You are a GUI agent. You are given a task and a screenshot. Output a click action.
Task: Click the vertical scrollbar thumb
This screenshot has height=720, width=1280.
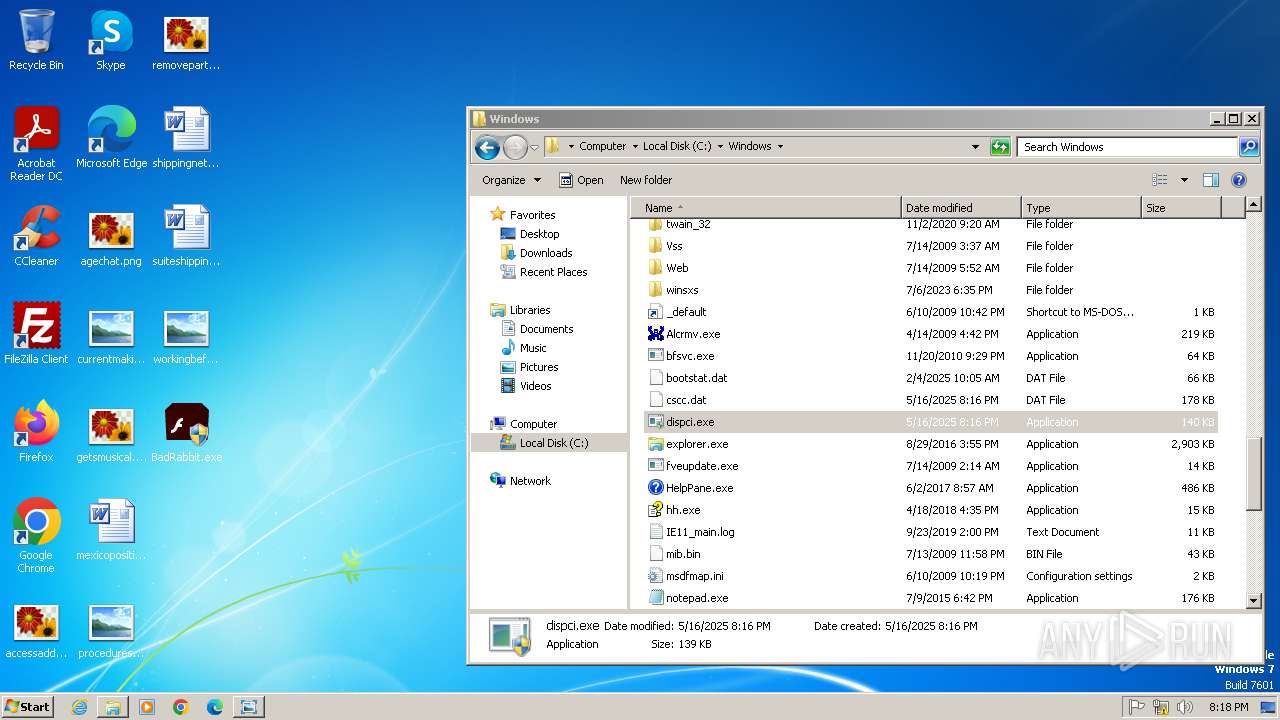coord(1254,473)
